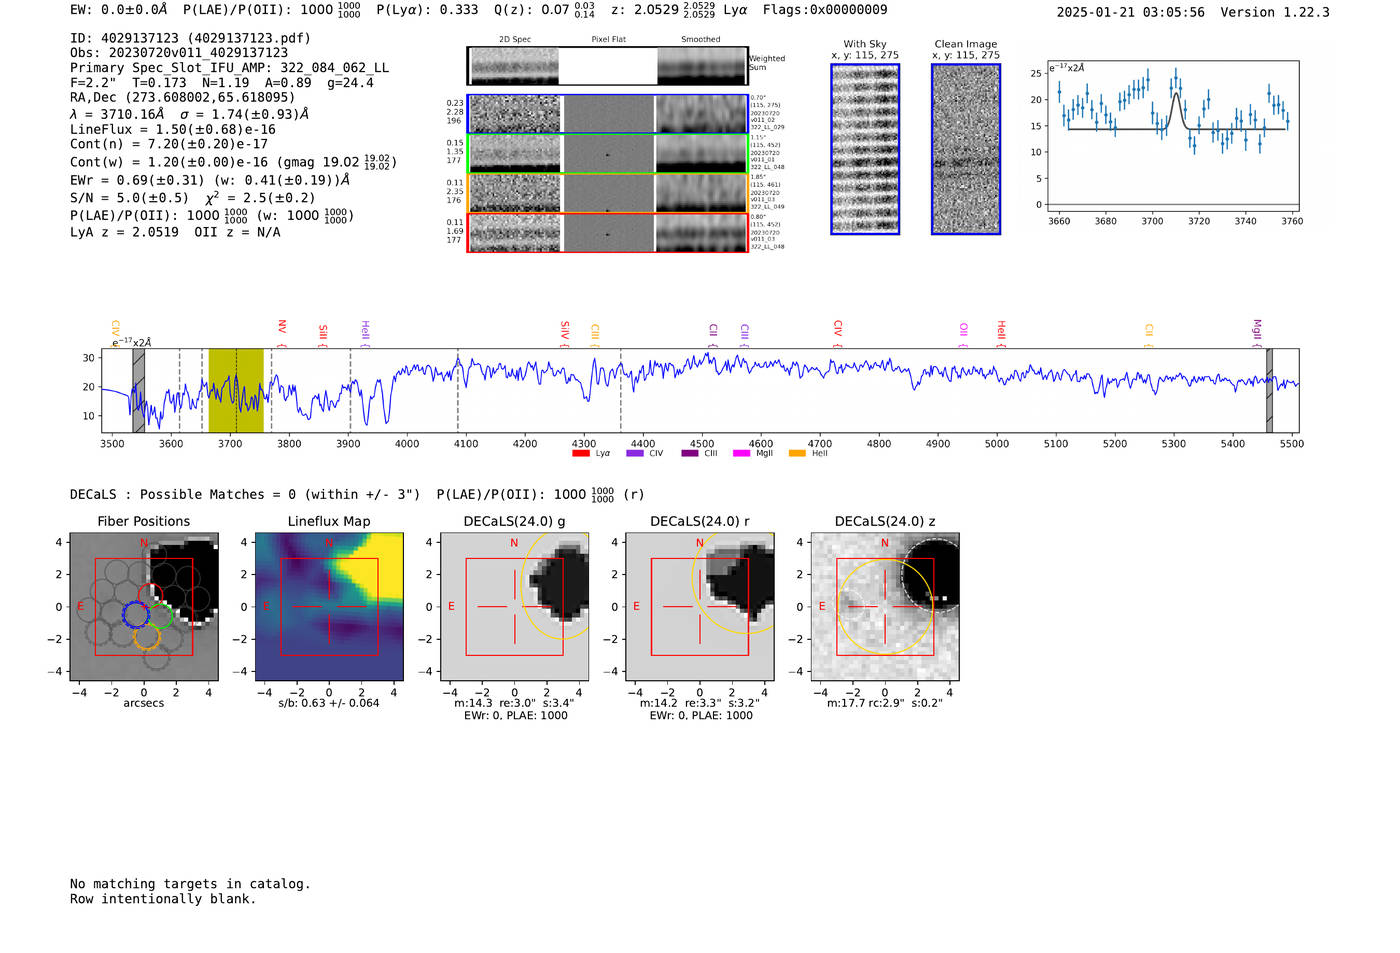Click the Primary Spec_Slot_IFU_AMP line
Viewport: 1400px width, 953px height.
click(x=230, y=68)
